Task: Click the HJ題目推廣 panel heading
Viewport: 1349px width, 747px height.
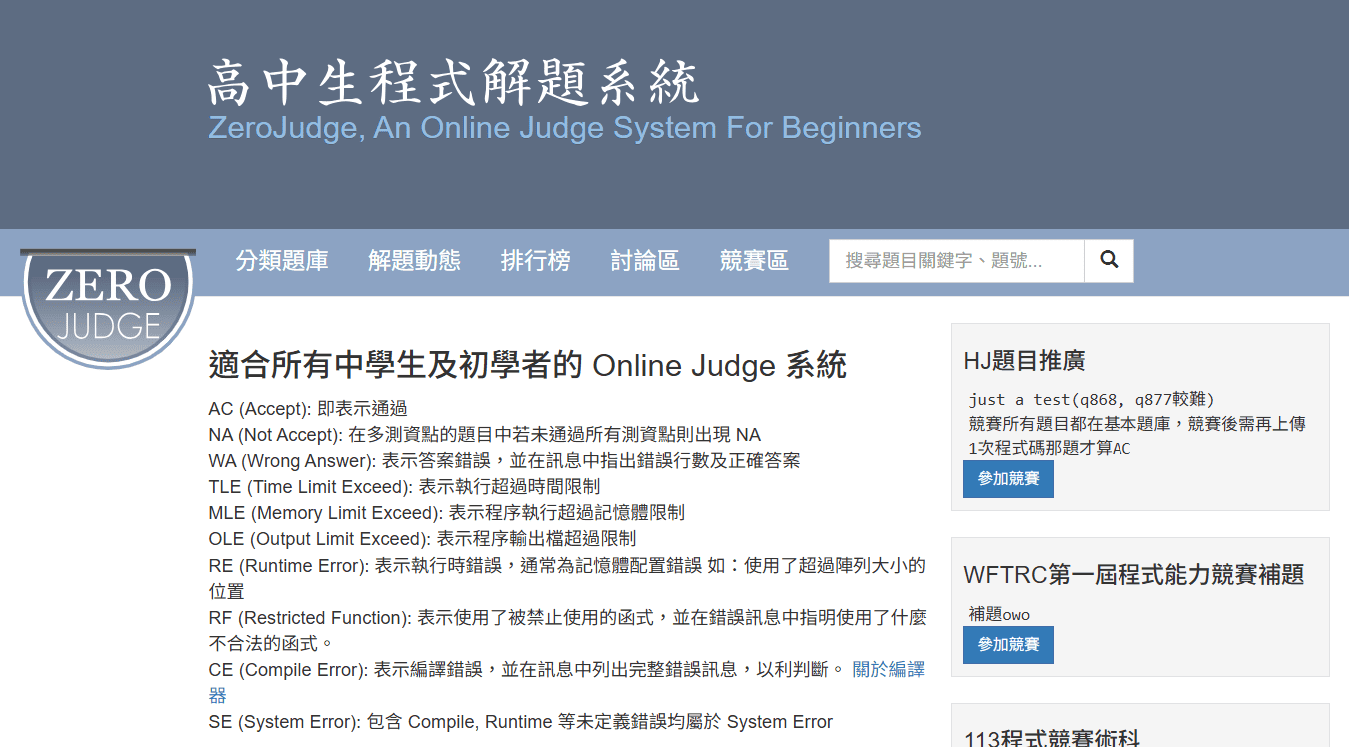Action: click(1024, 361)
